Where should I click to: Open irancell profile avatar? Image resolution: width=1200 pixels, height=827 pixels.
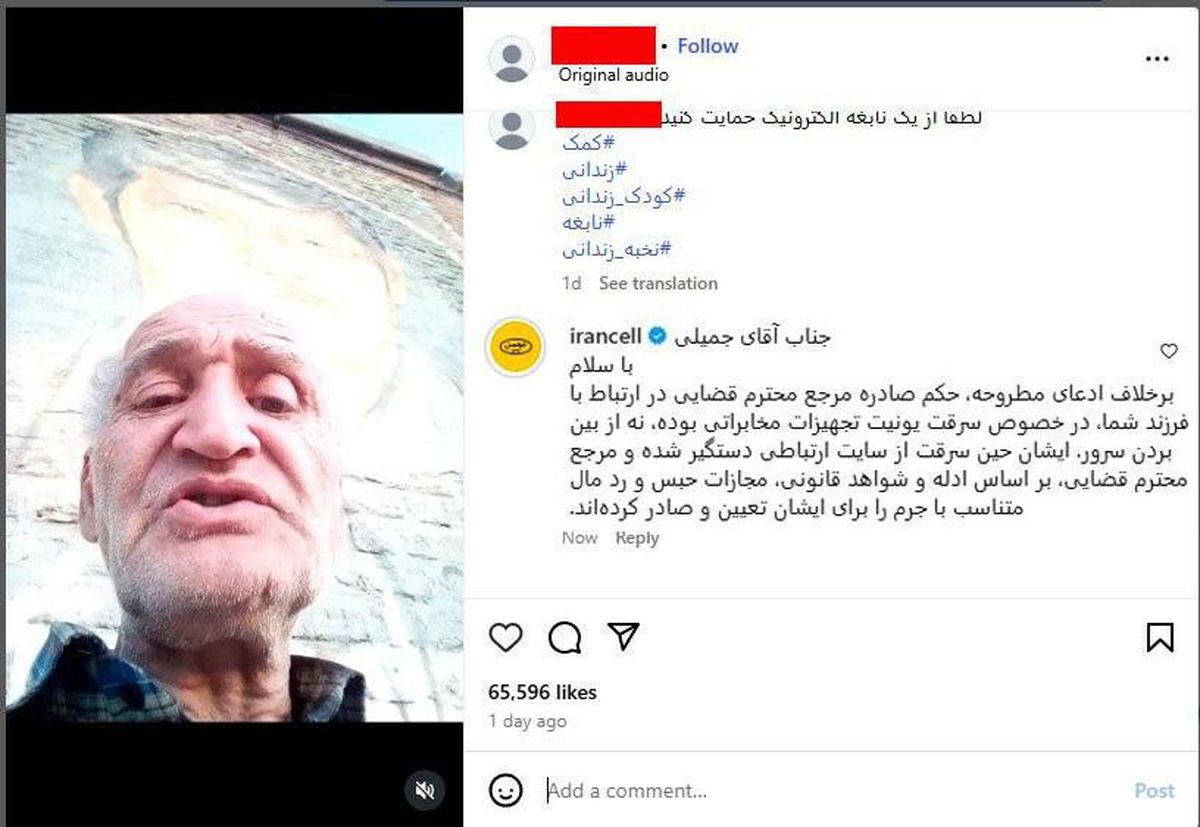click(x=514, y=348)
